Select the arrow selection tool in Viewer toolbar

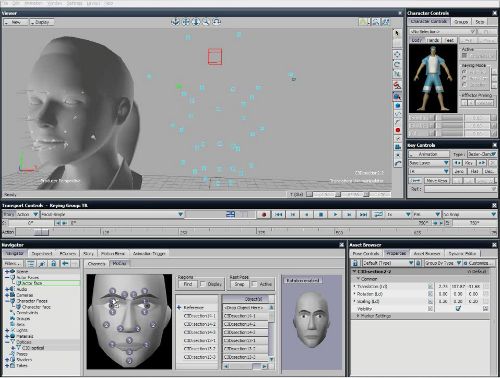397,33
